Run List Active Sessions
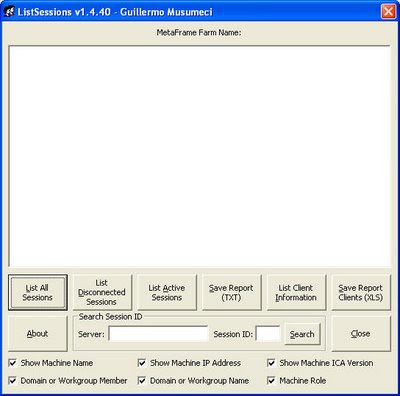The height and width of the screenshot is (396, 400). (x=167, y=292)
